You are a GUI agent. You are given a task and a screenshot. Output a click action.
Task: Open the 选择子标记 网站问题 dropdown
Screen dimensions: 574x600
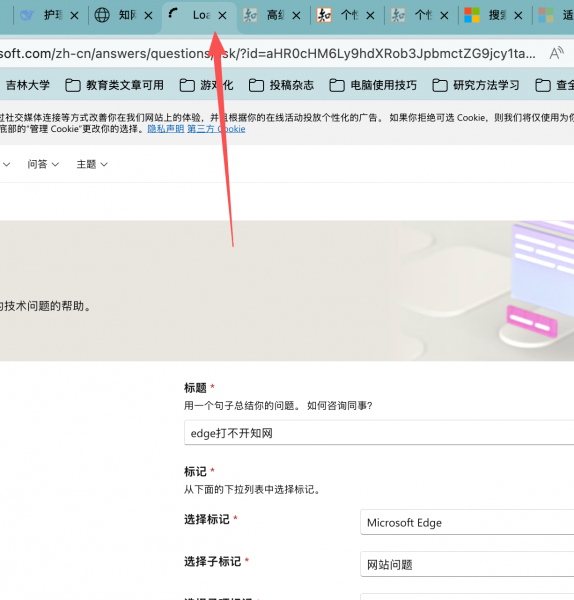467,564
